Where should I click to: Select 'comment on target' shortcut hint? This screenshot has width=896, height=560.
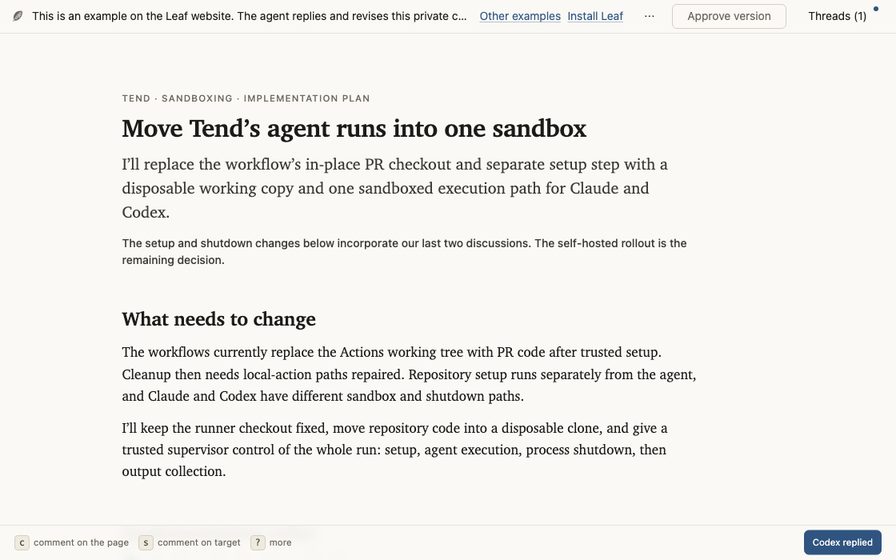tap(199, 542)
